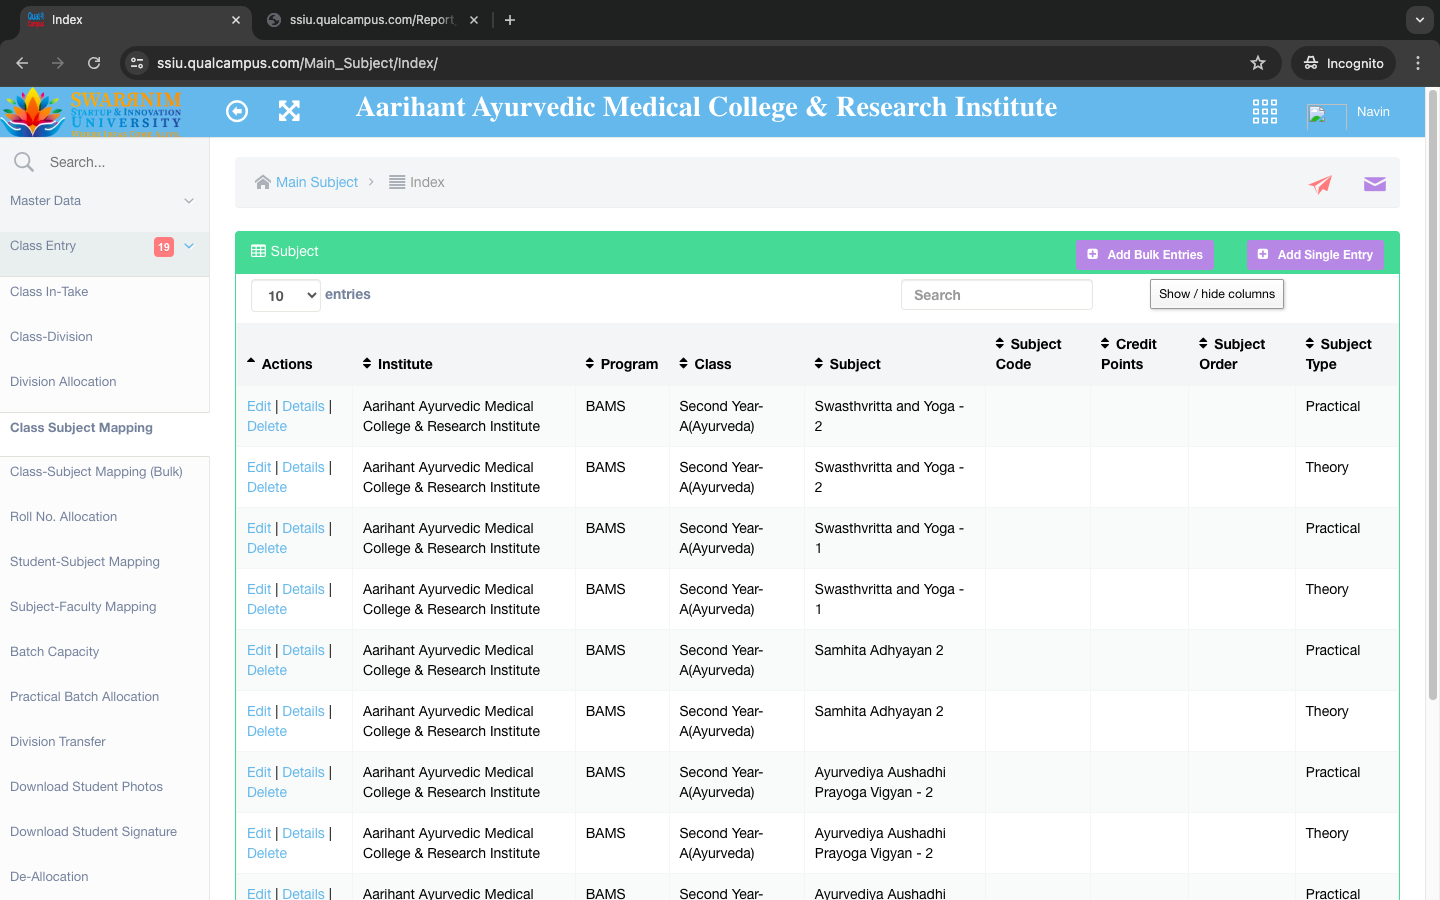
Task: Click the browser address bar URL
Action: tap(297, 63)
